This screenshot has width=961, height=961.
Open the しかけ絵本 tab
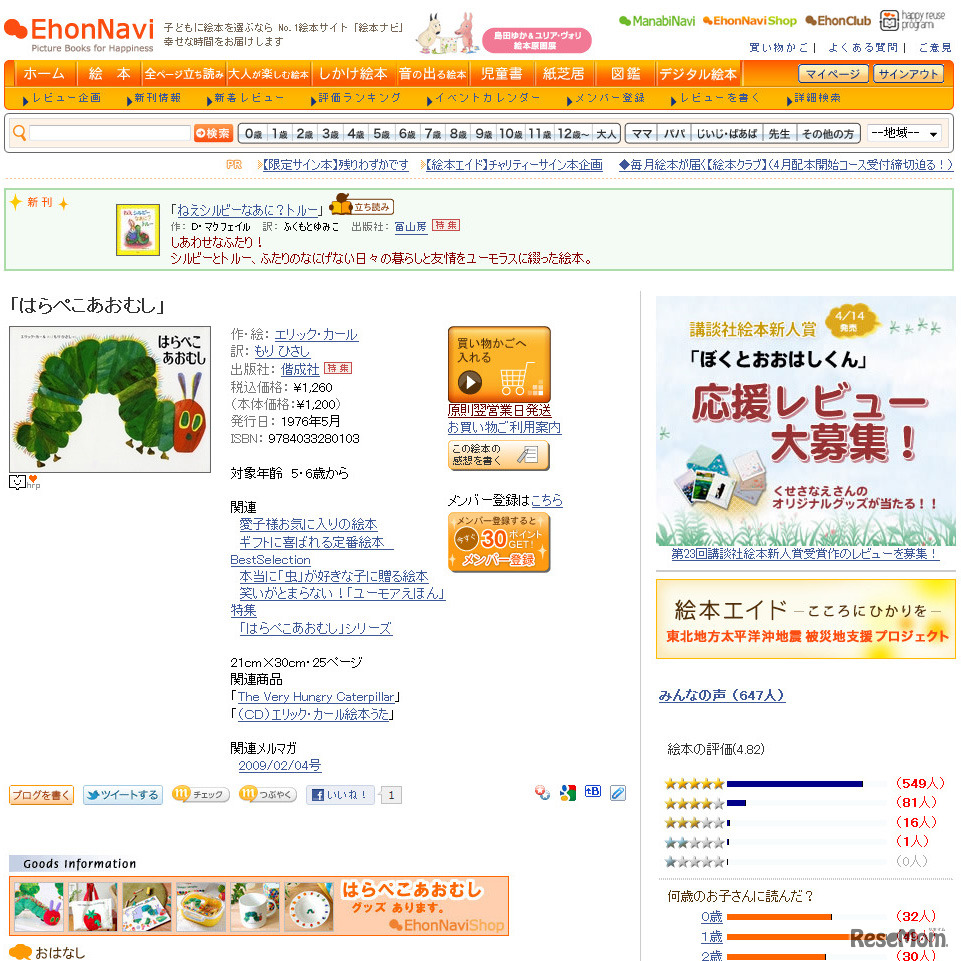(353, 74)
